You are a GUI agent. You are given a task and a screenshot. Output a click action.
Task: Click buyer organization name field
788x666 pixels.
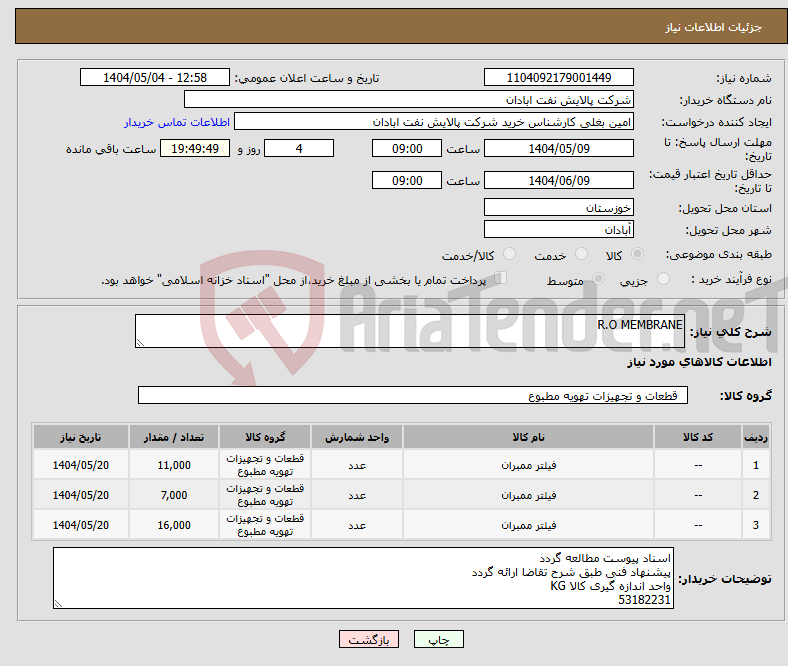[x=409, y=100]
